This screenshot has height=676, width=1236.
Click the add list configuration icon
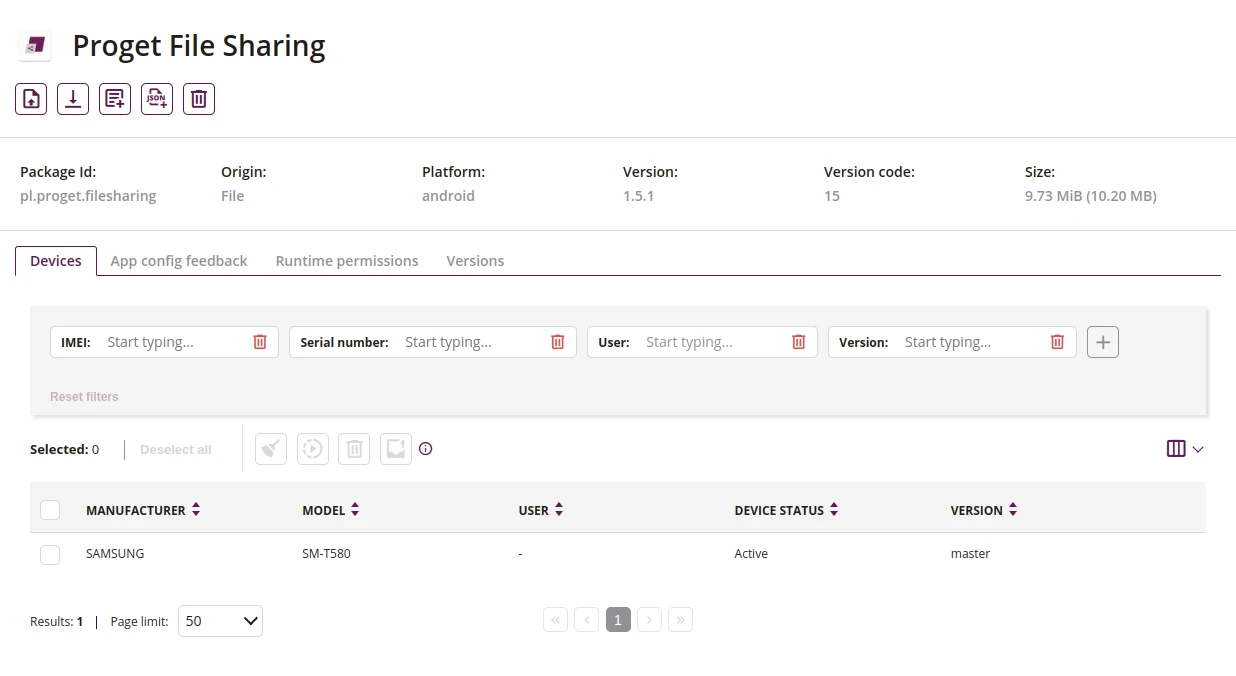pos(115,99)
